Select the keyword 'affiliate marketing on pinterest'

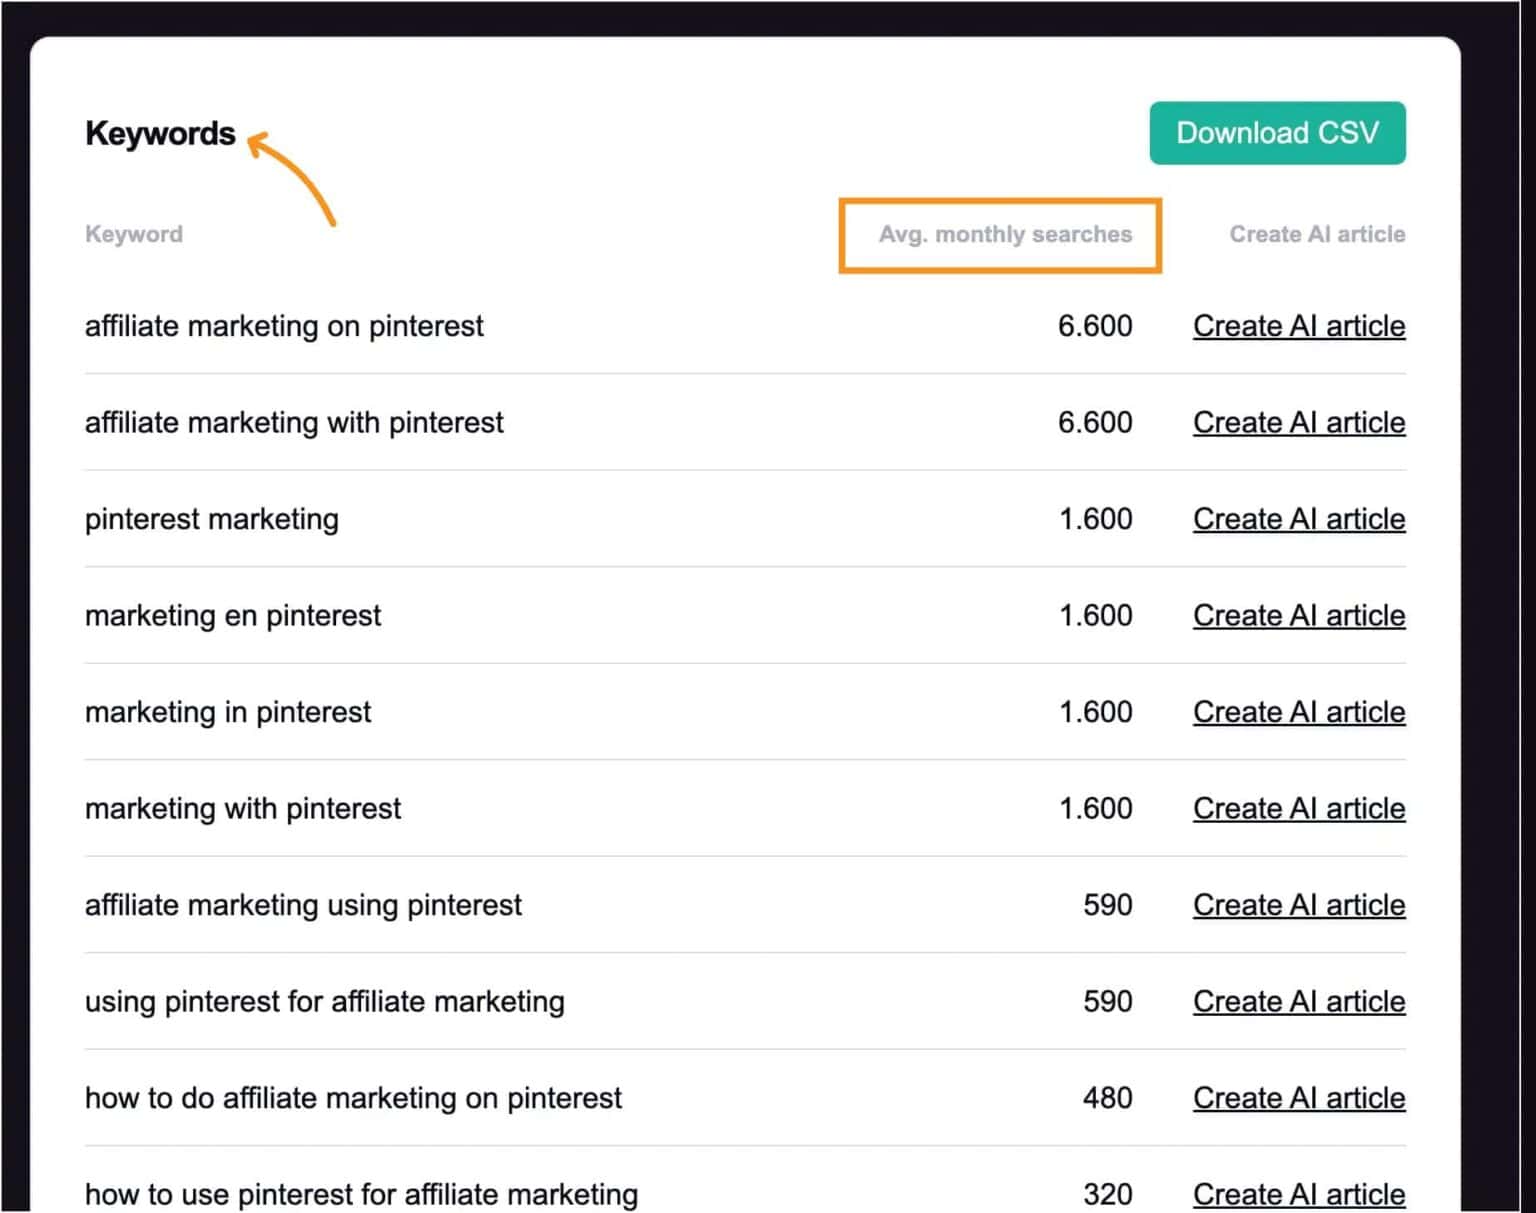tap(284, 326)
